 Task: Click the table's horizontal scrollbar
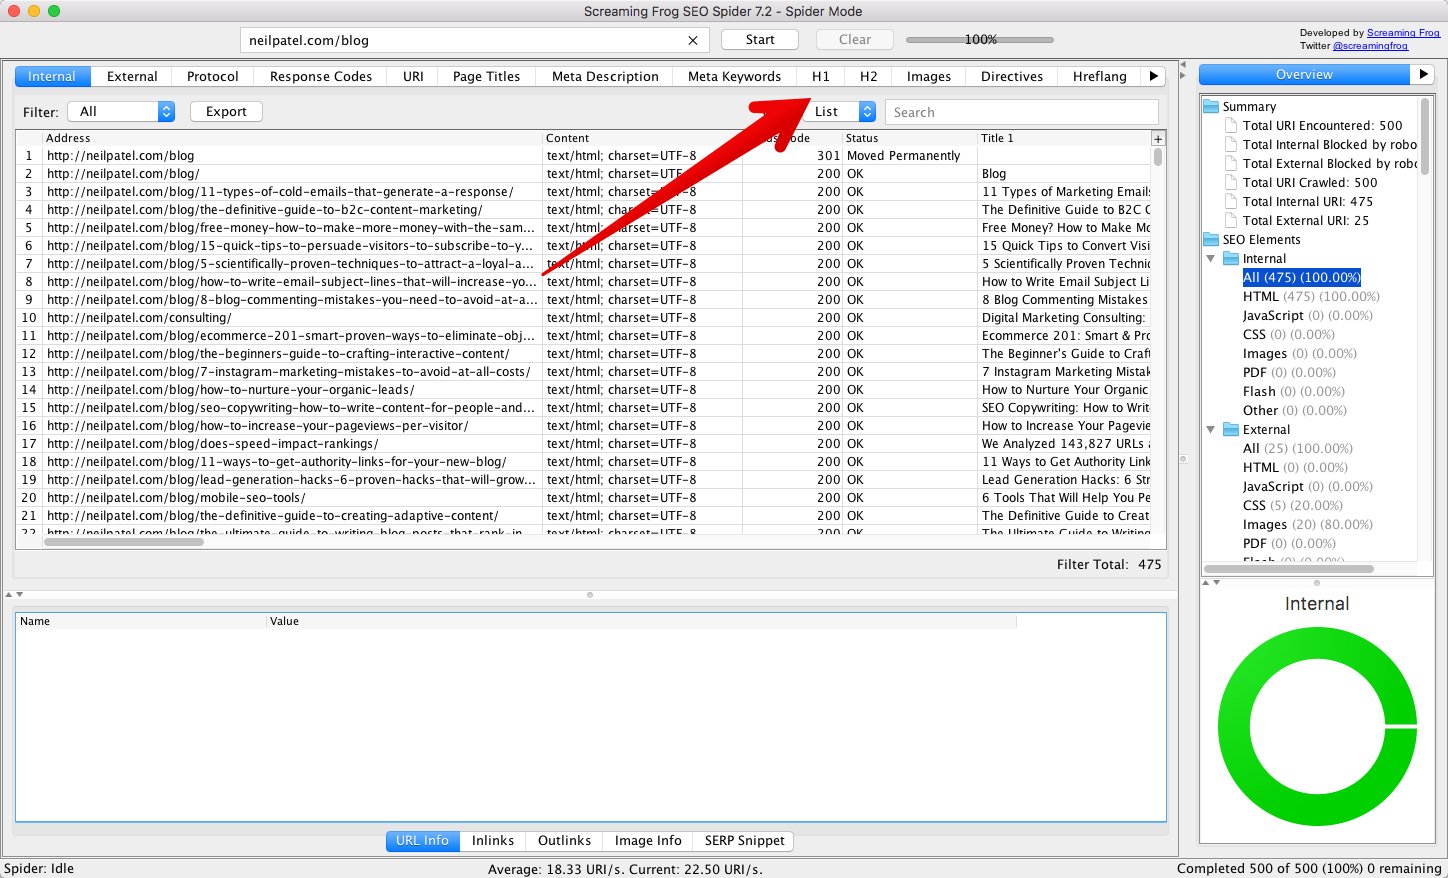tap(124, 541)
